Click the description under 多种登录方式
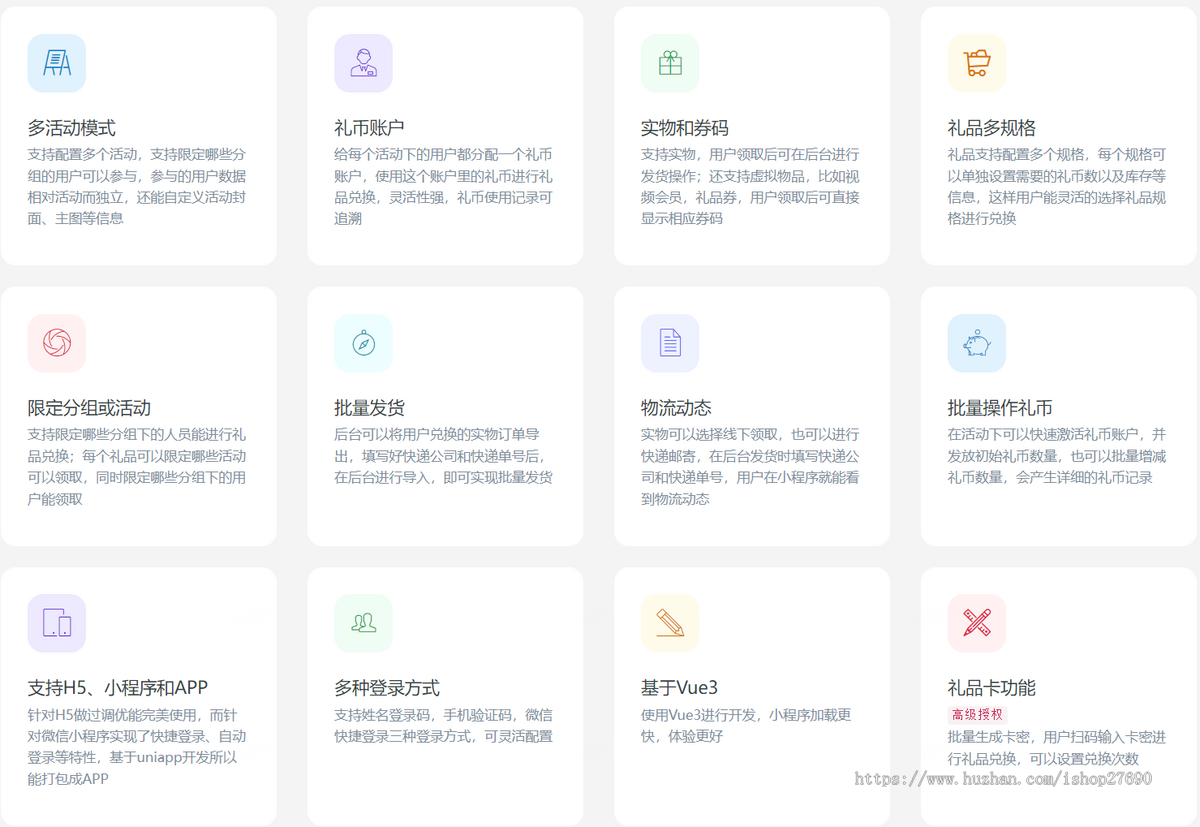The height and width of the screenshot is (827, 1200). pyautogui.click(x=443, y=725)
